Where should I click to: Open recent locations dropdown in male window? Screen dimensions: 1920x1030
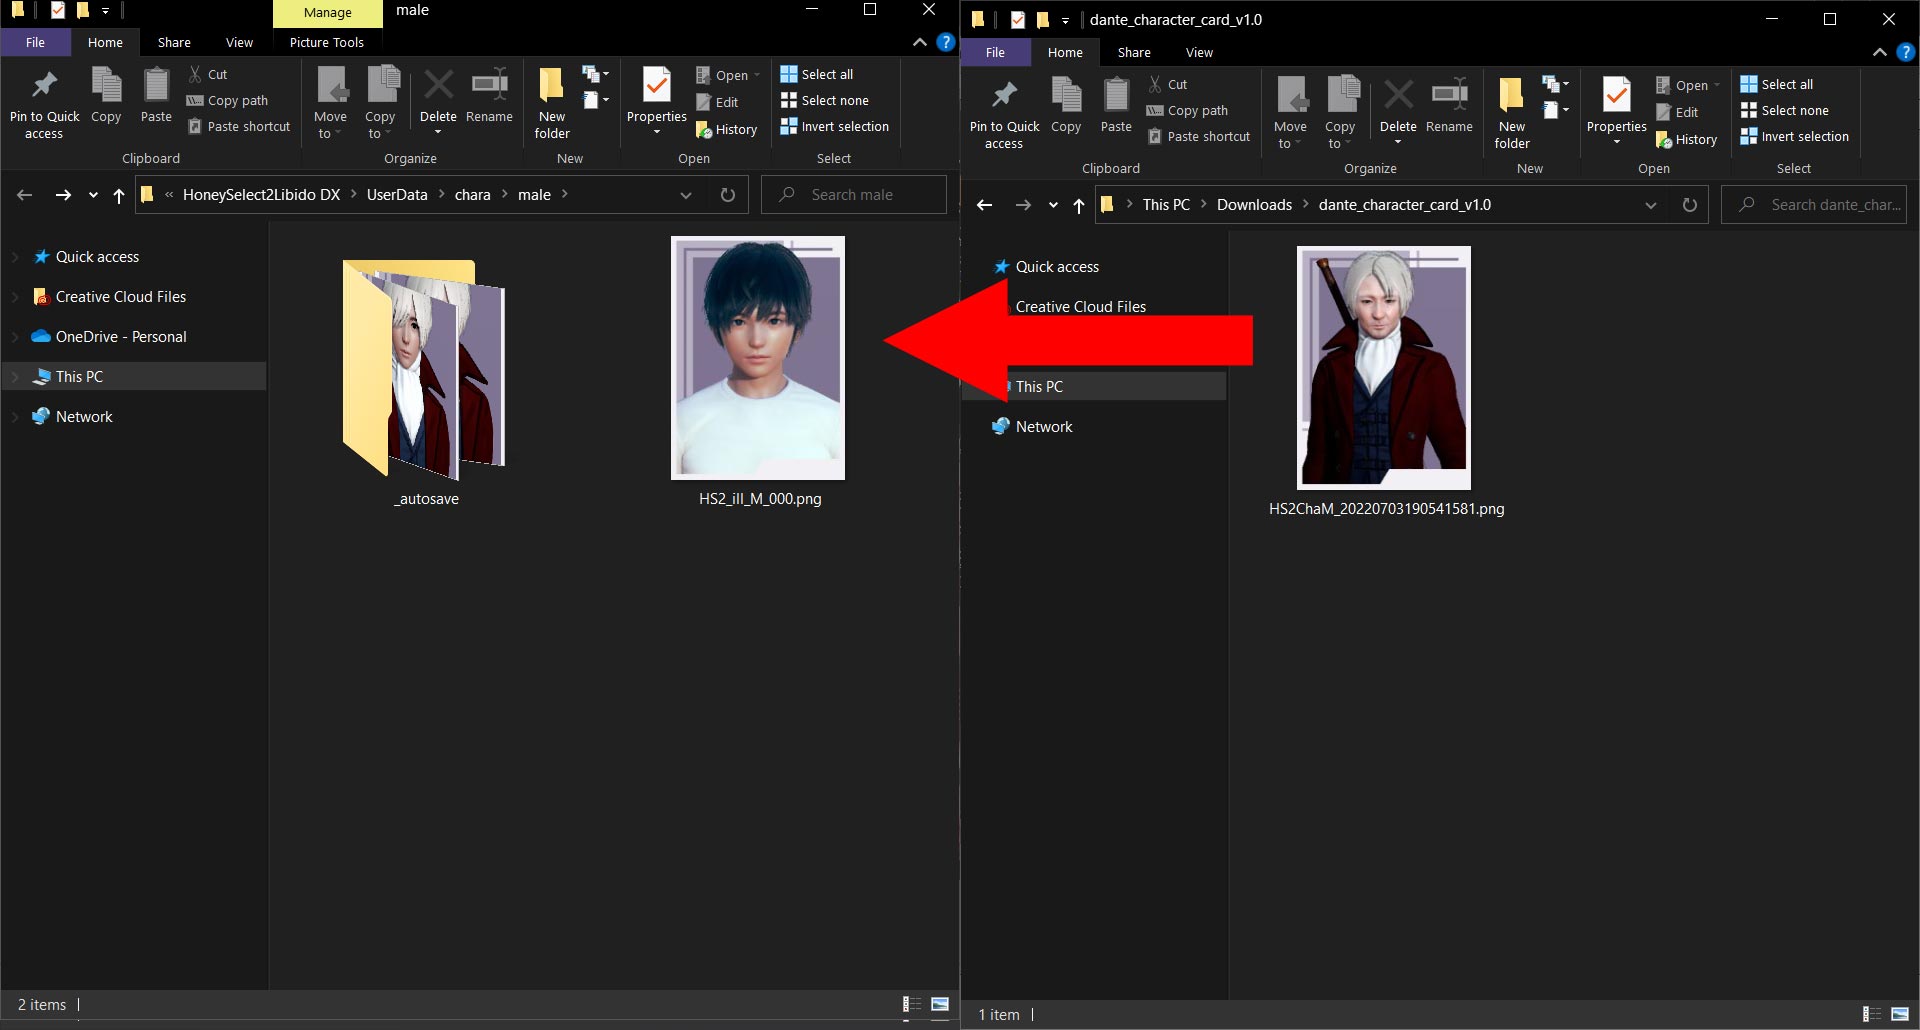(93, 195)
